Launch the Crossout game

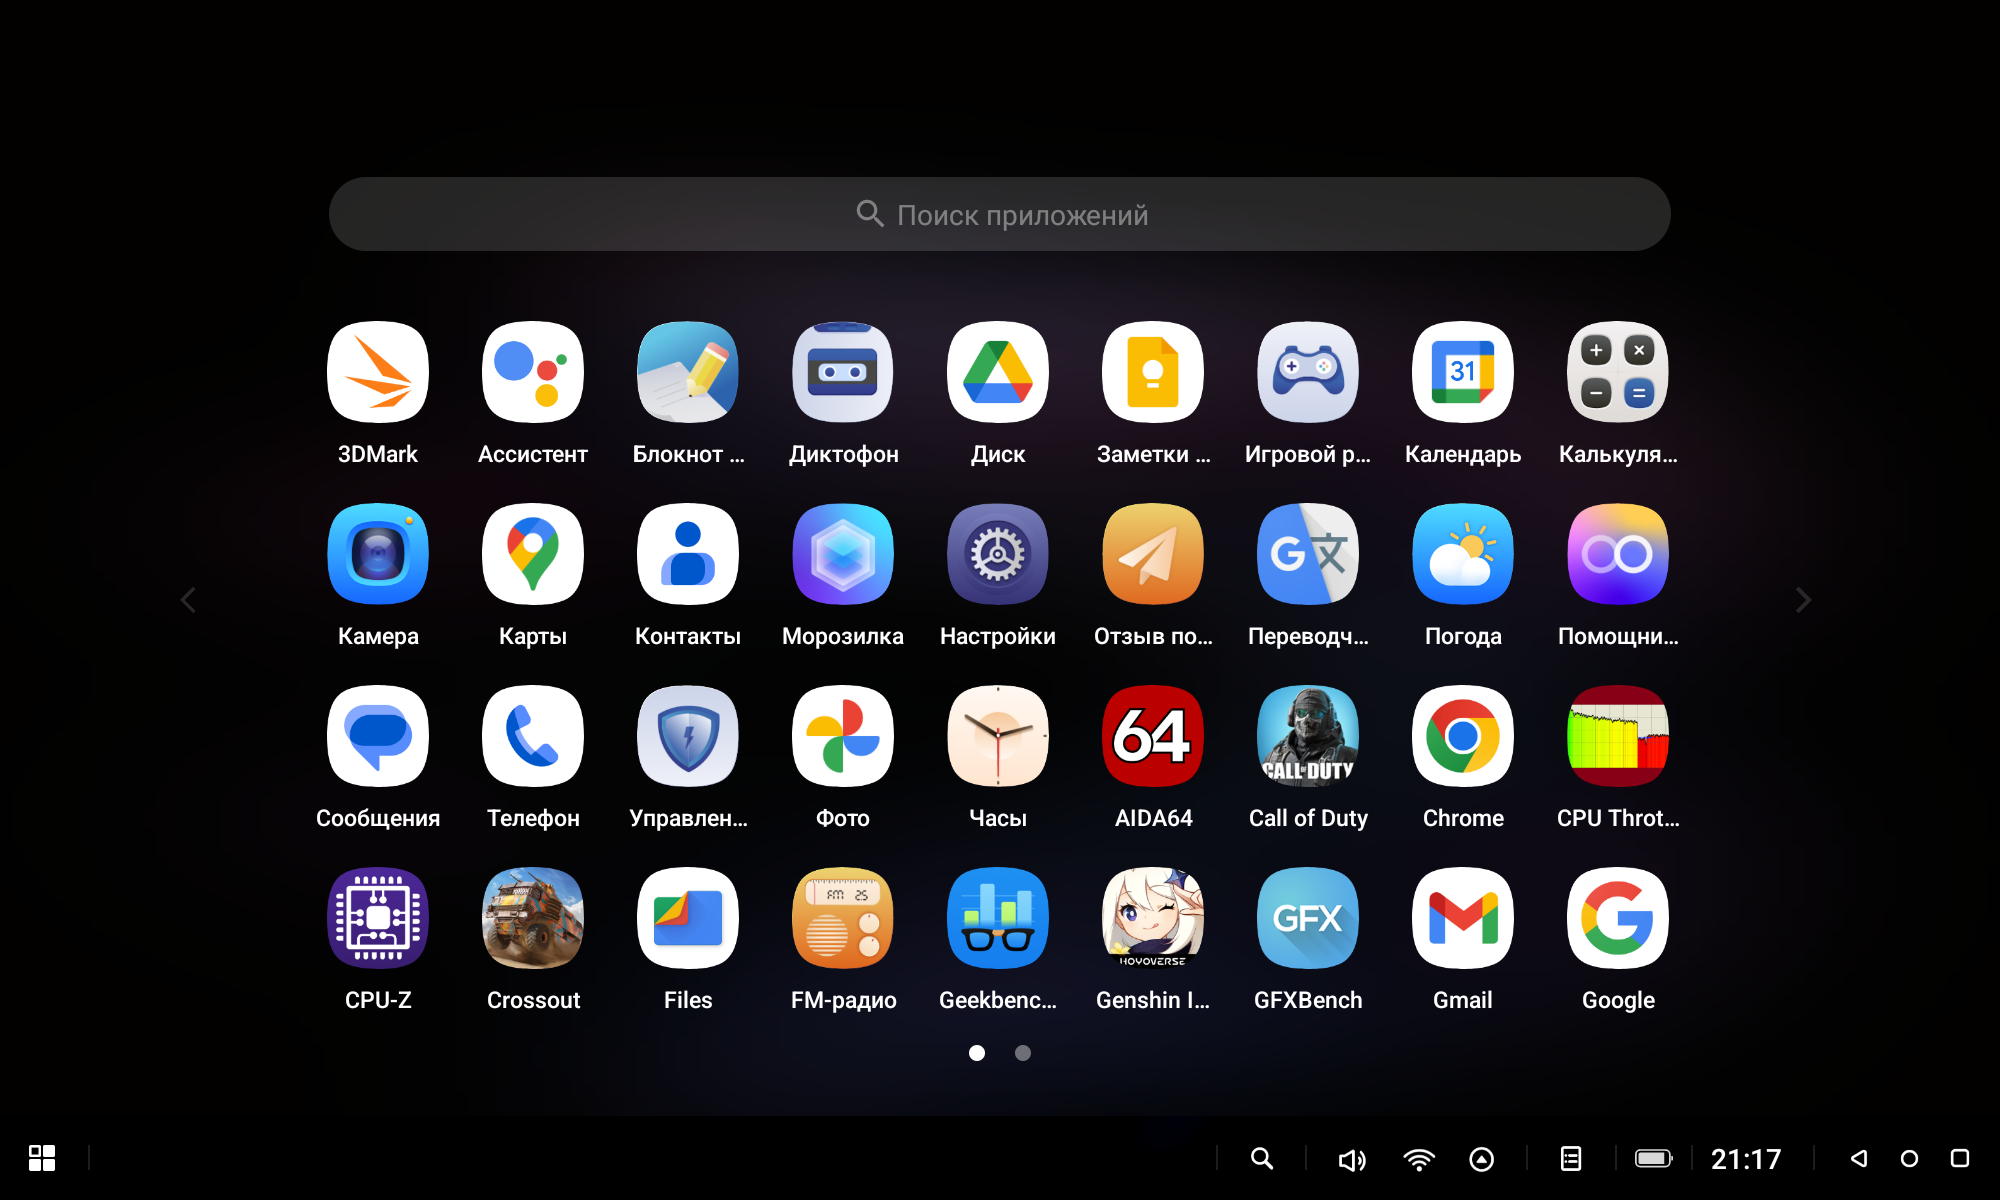533,918
